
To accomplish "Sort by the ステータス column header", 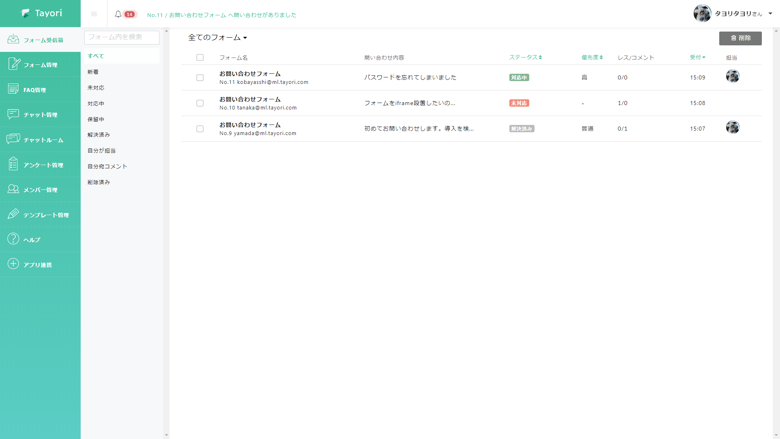I will [x=525, y=58].
